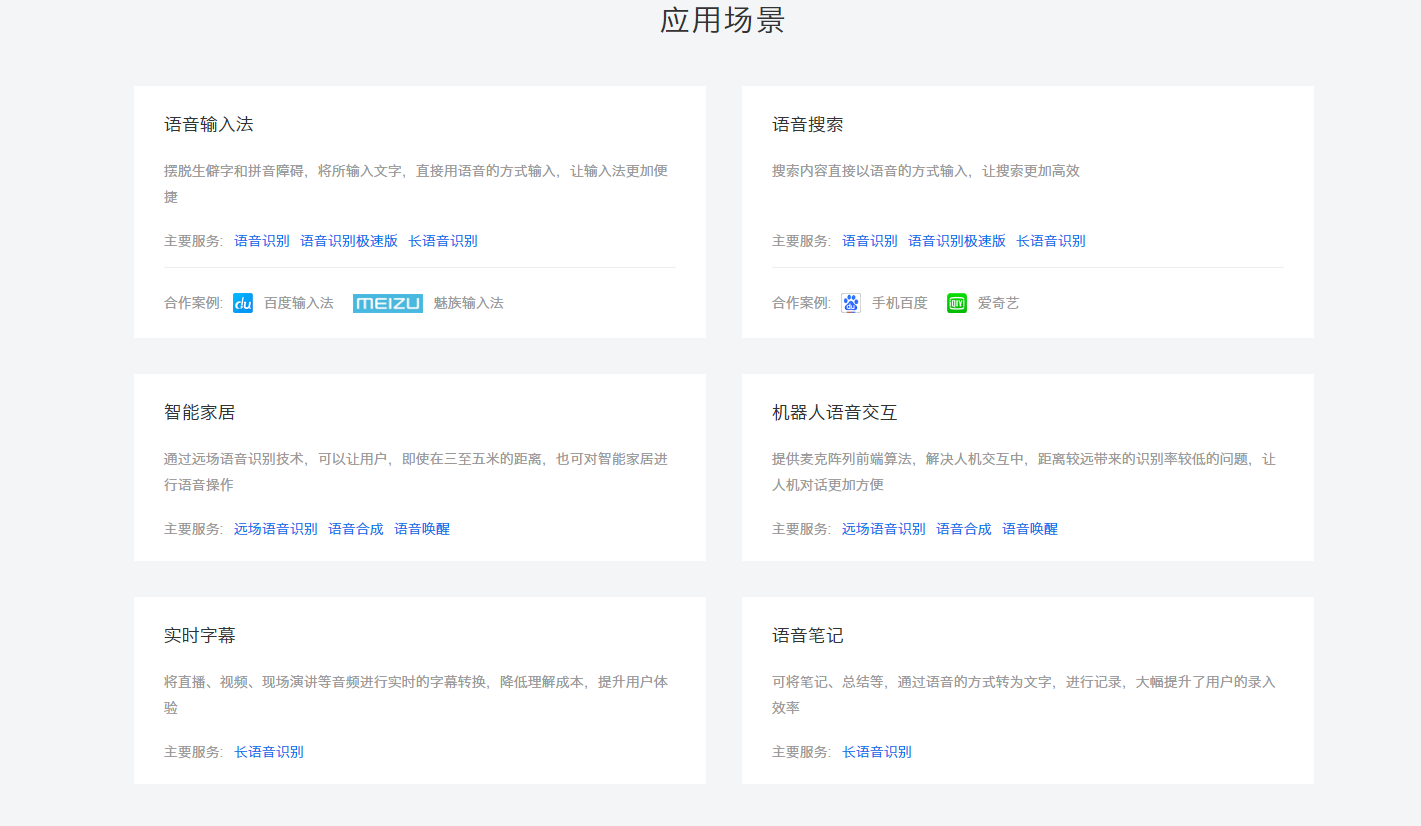Click the 语音输入法 card title

tap(209, 124)
